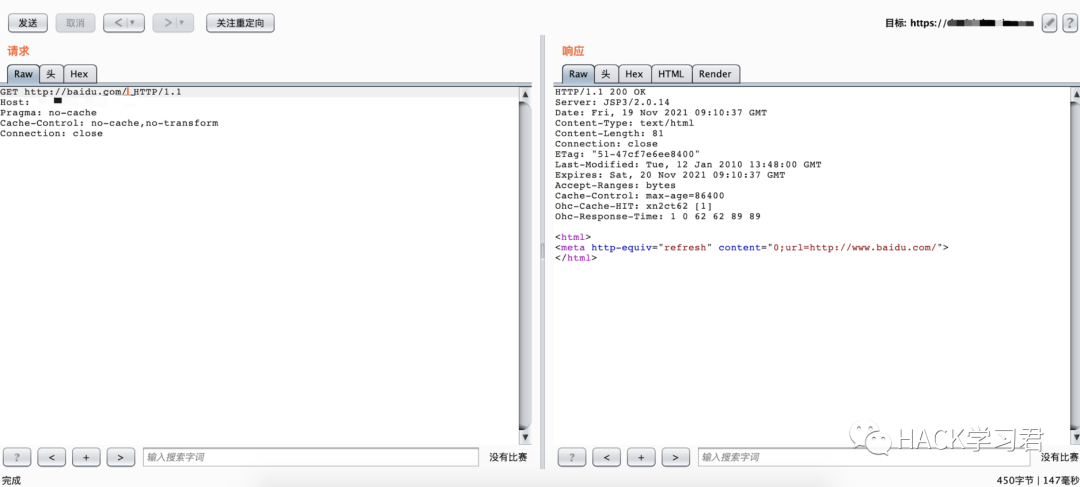Click the Ohc-Cache-HIT header line

634,205
